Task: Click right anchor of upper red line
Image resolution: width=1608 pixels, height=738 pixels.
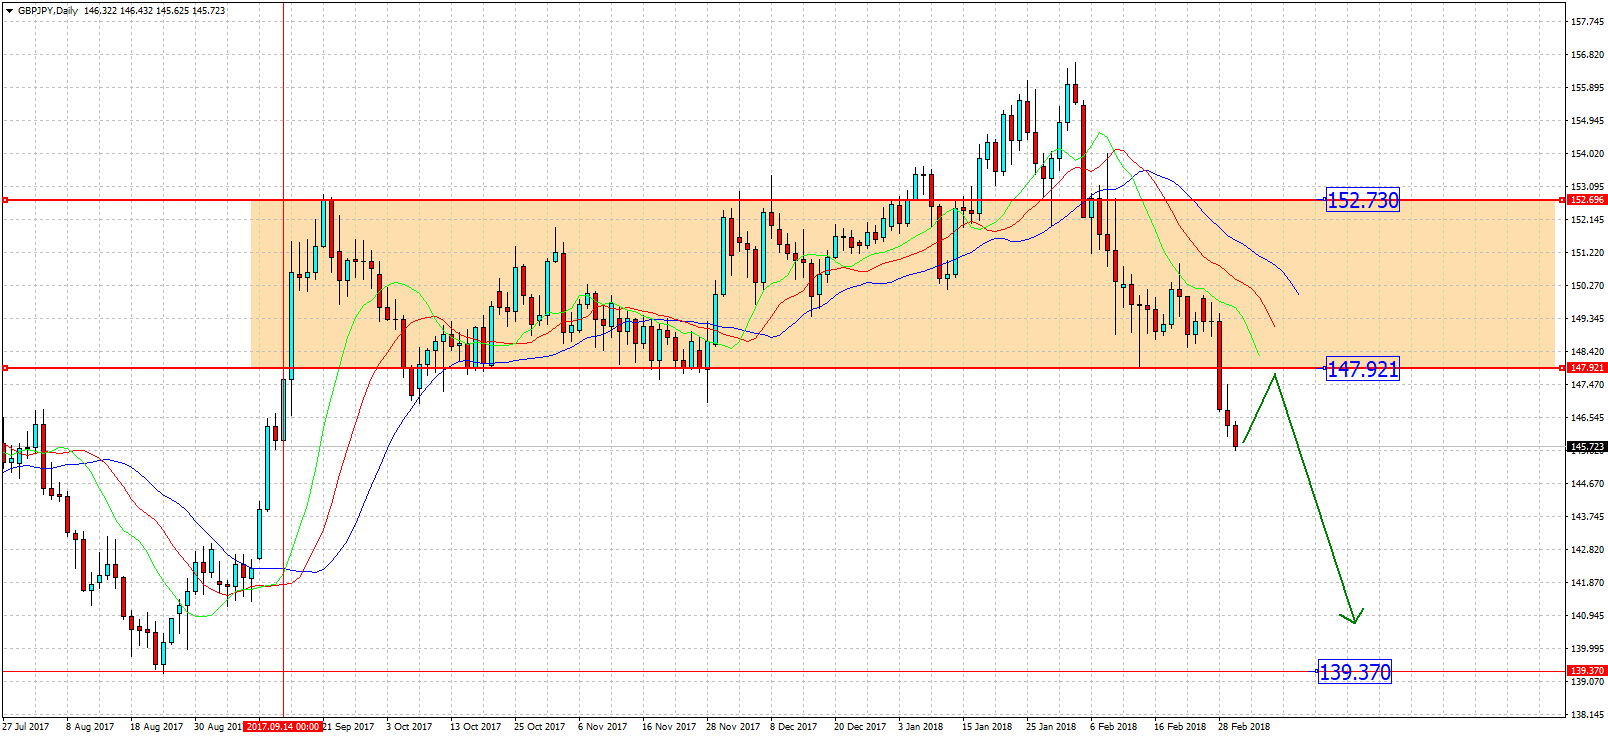Action: tap(1563, 200)
